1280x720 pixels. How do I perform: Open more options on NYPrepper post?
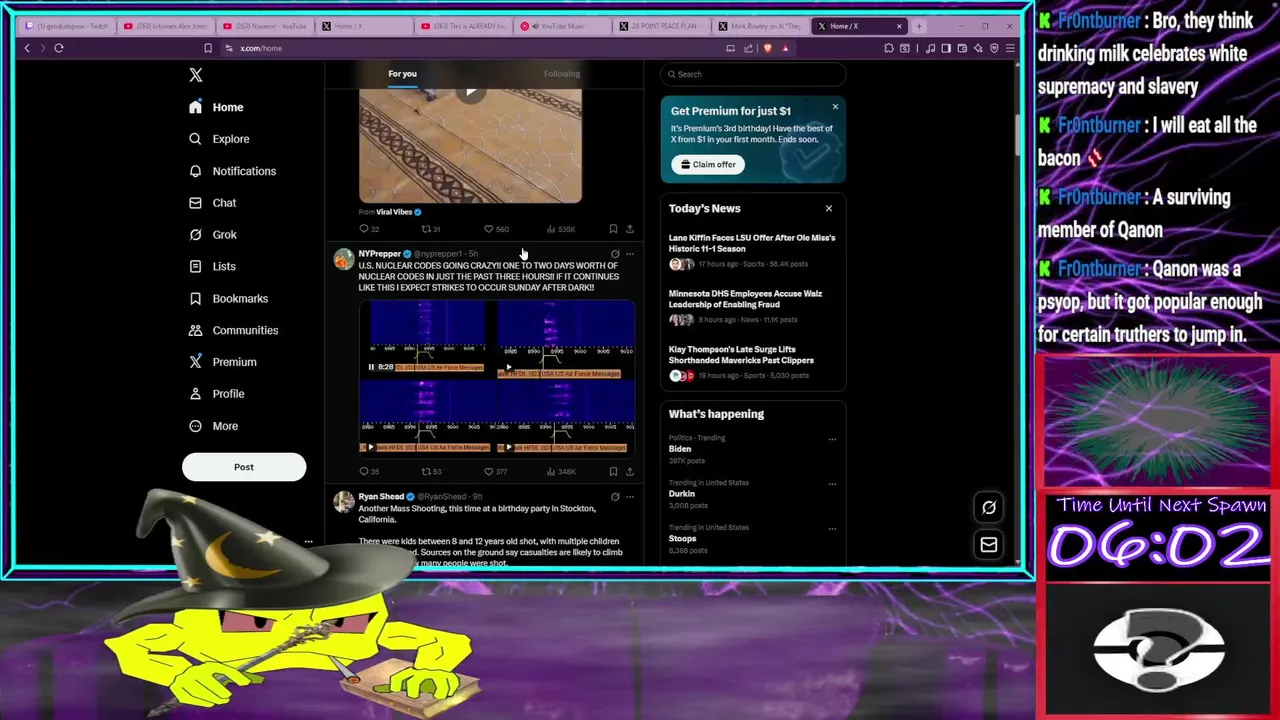tap(630, 254)
